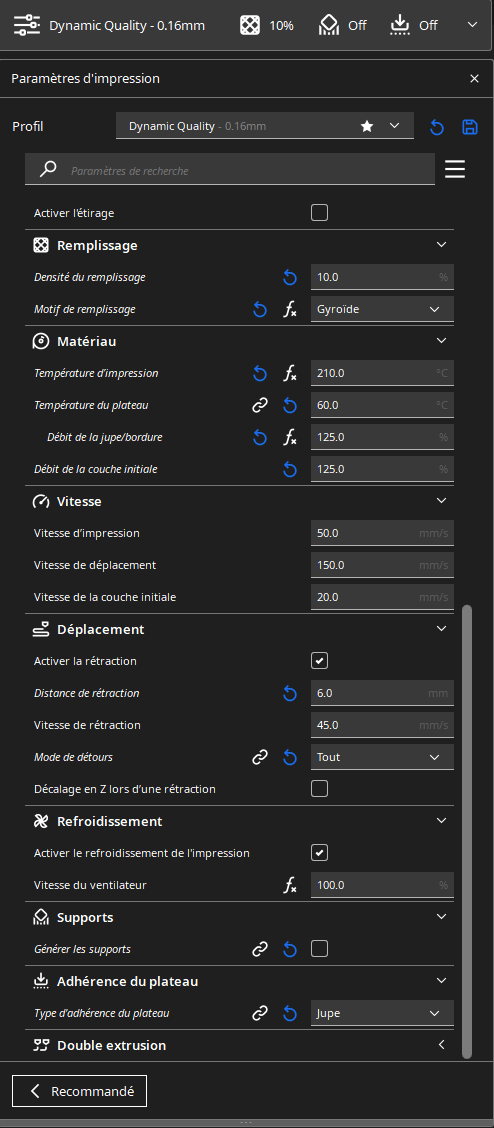Click the star icon in profile selector
This screenshot has width=494, height=1128.
(x=367, y=127)
